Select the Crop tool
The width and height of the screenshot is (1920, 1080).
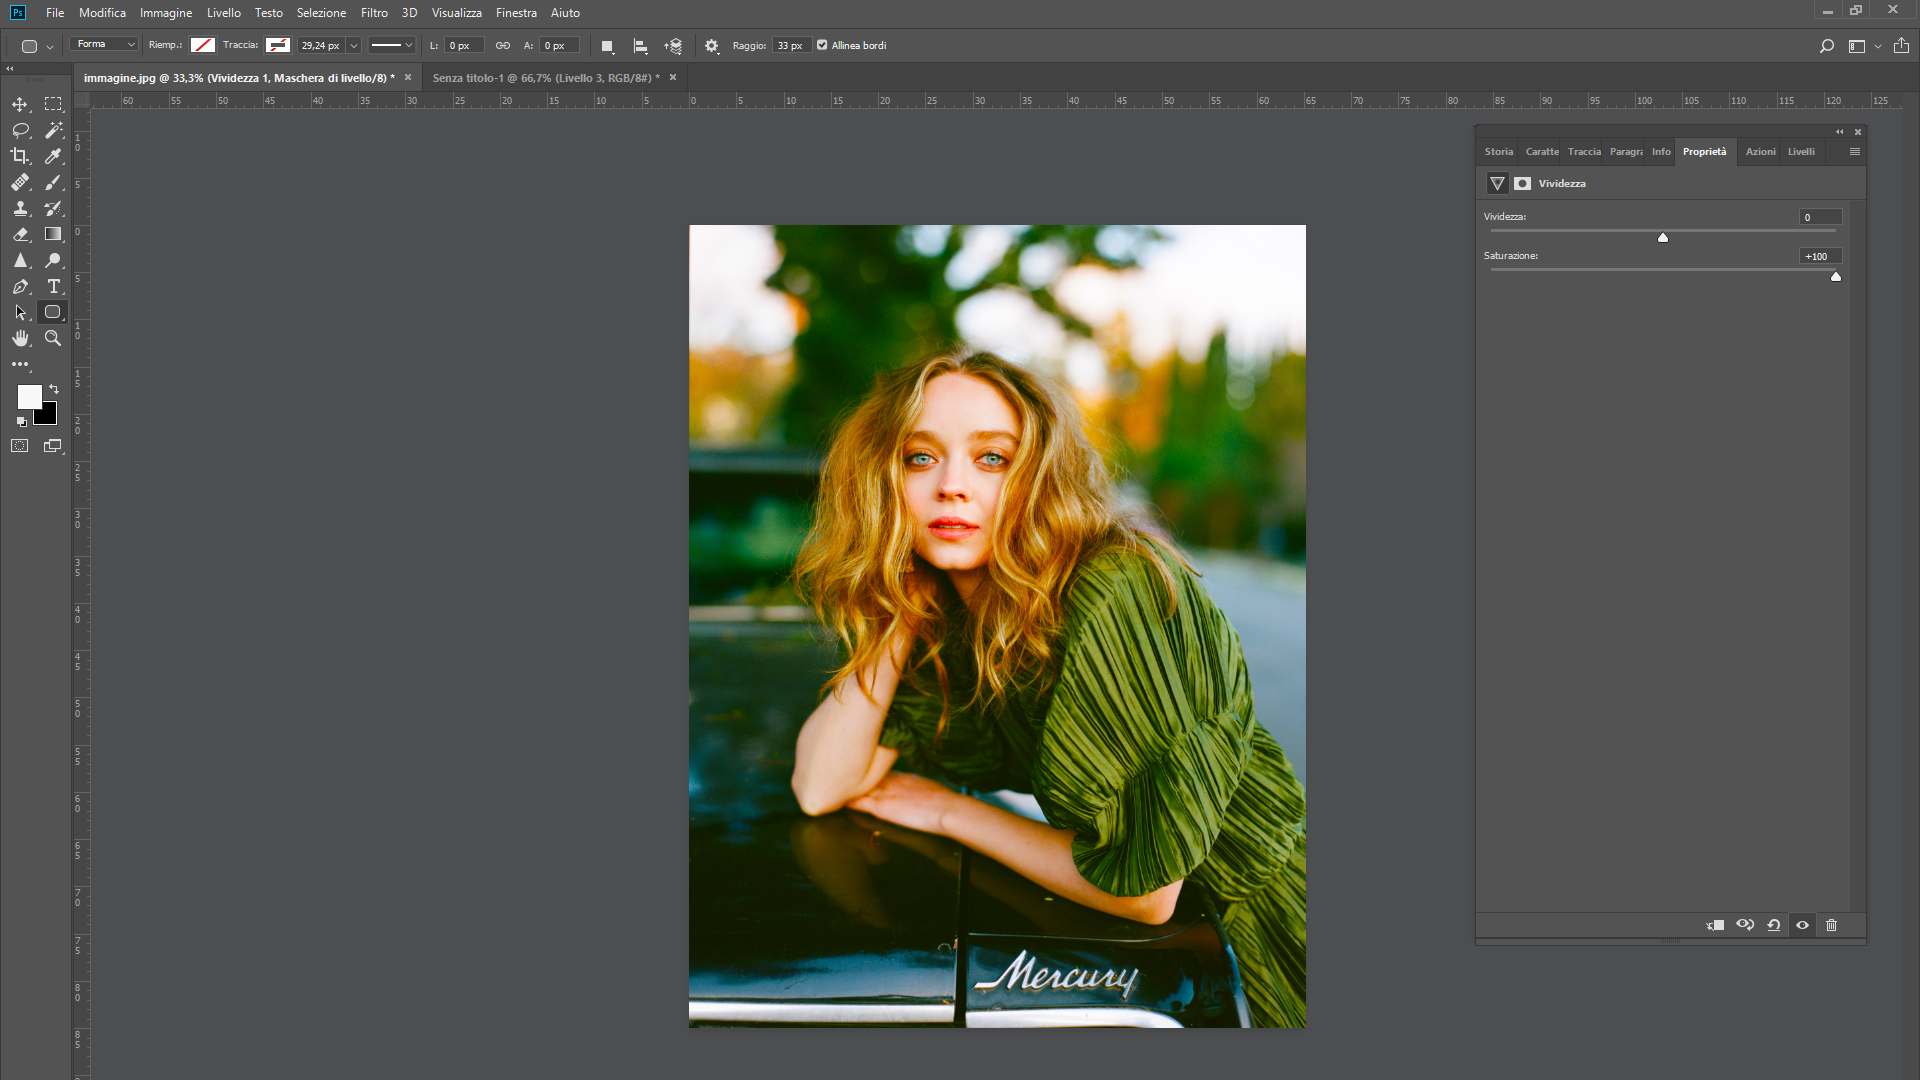[x=20, y=156]
